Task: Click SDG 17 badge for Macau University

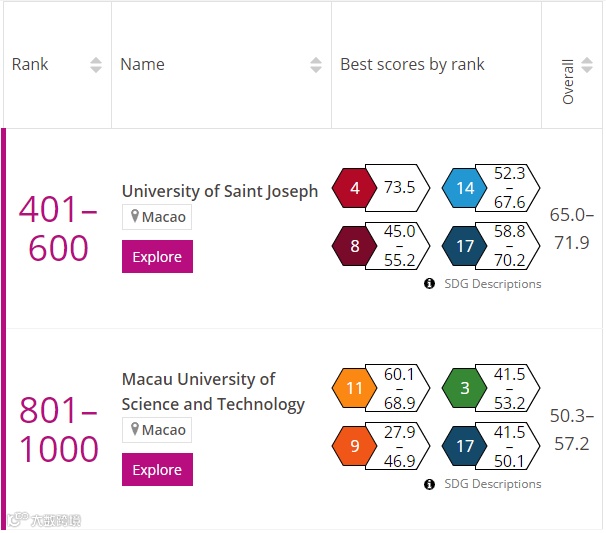Action: pos(465,446)
